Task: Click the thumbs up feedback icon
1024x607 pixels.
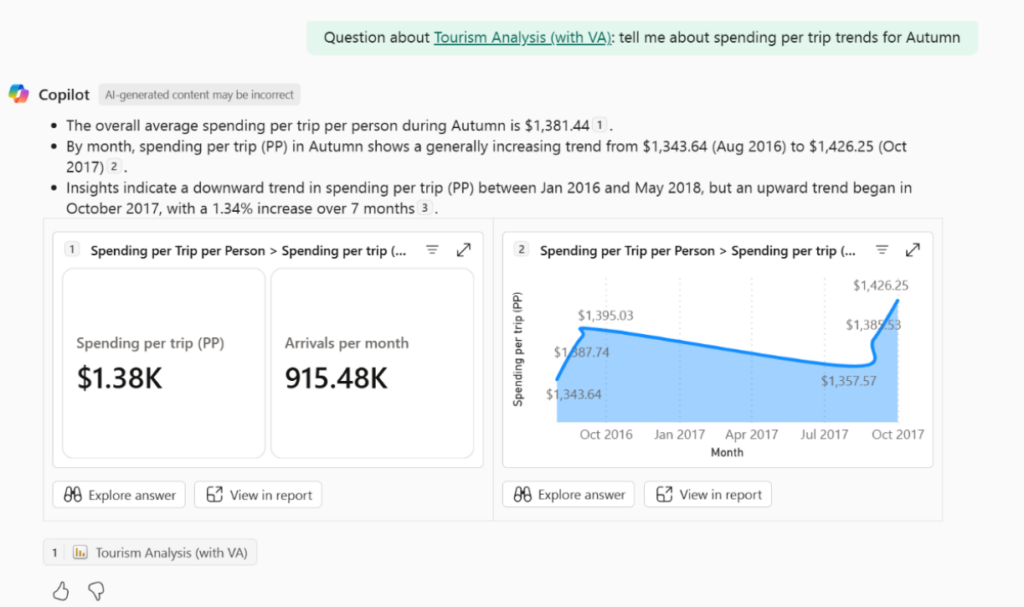Action: coord(61,591)
